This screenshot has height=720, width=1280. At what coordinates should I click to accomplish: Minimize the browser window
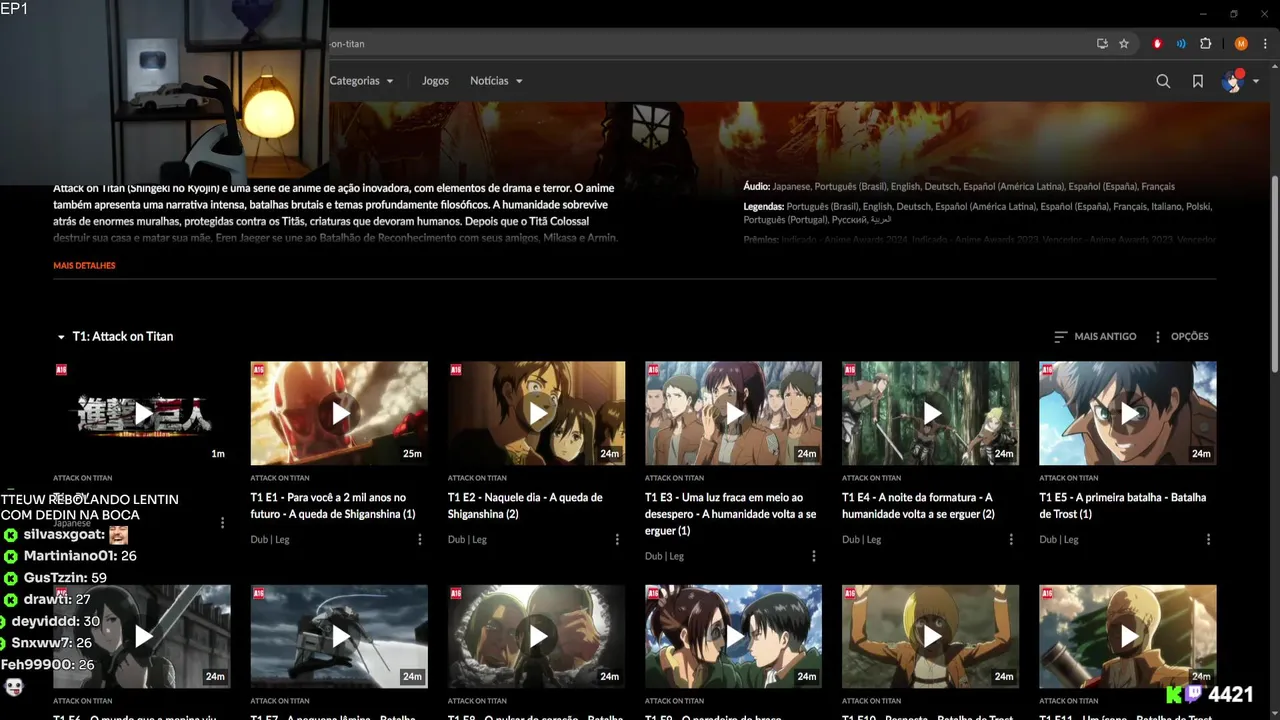[1203, 14]
